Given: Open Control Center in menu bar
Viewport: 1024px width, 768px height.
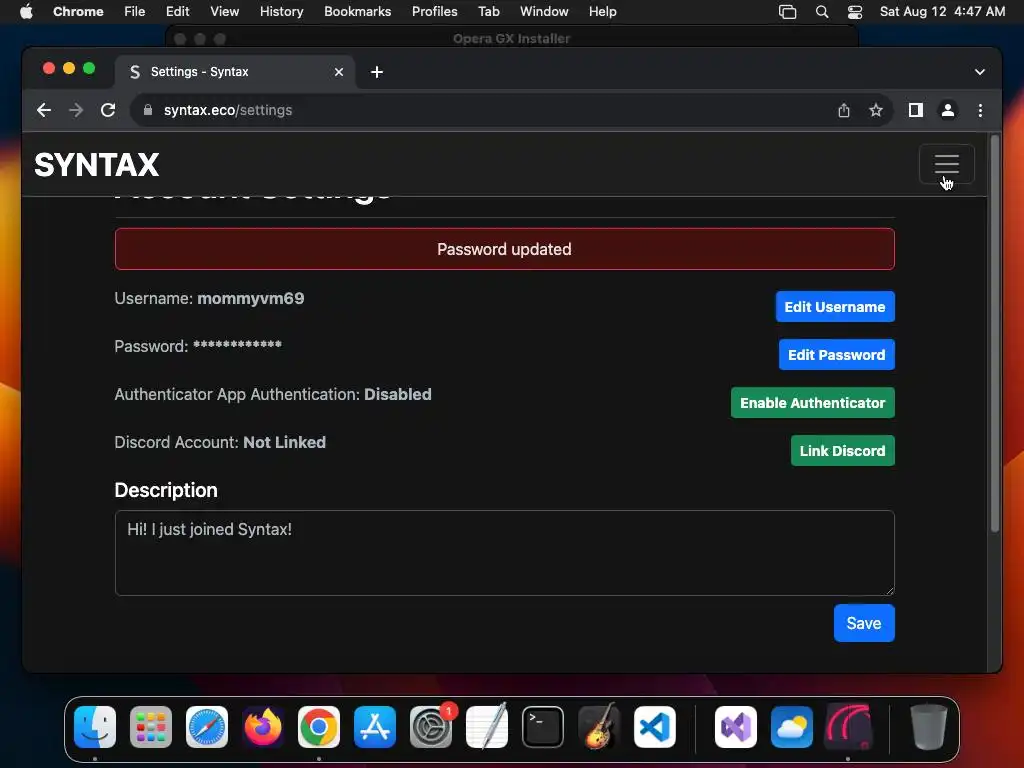Looking at the screenshot, I should click(855, 12).
